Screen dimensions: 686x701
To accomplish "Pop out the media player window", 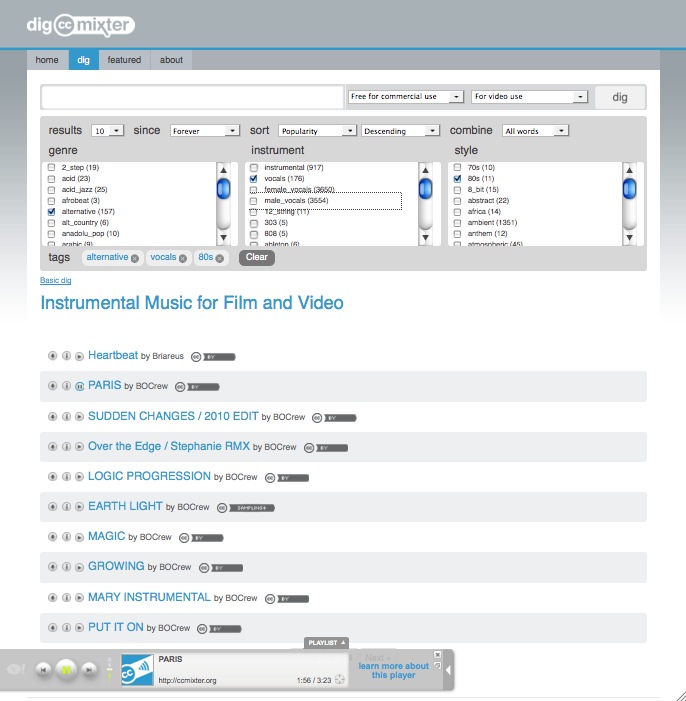I will coord(437,666).
